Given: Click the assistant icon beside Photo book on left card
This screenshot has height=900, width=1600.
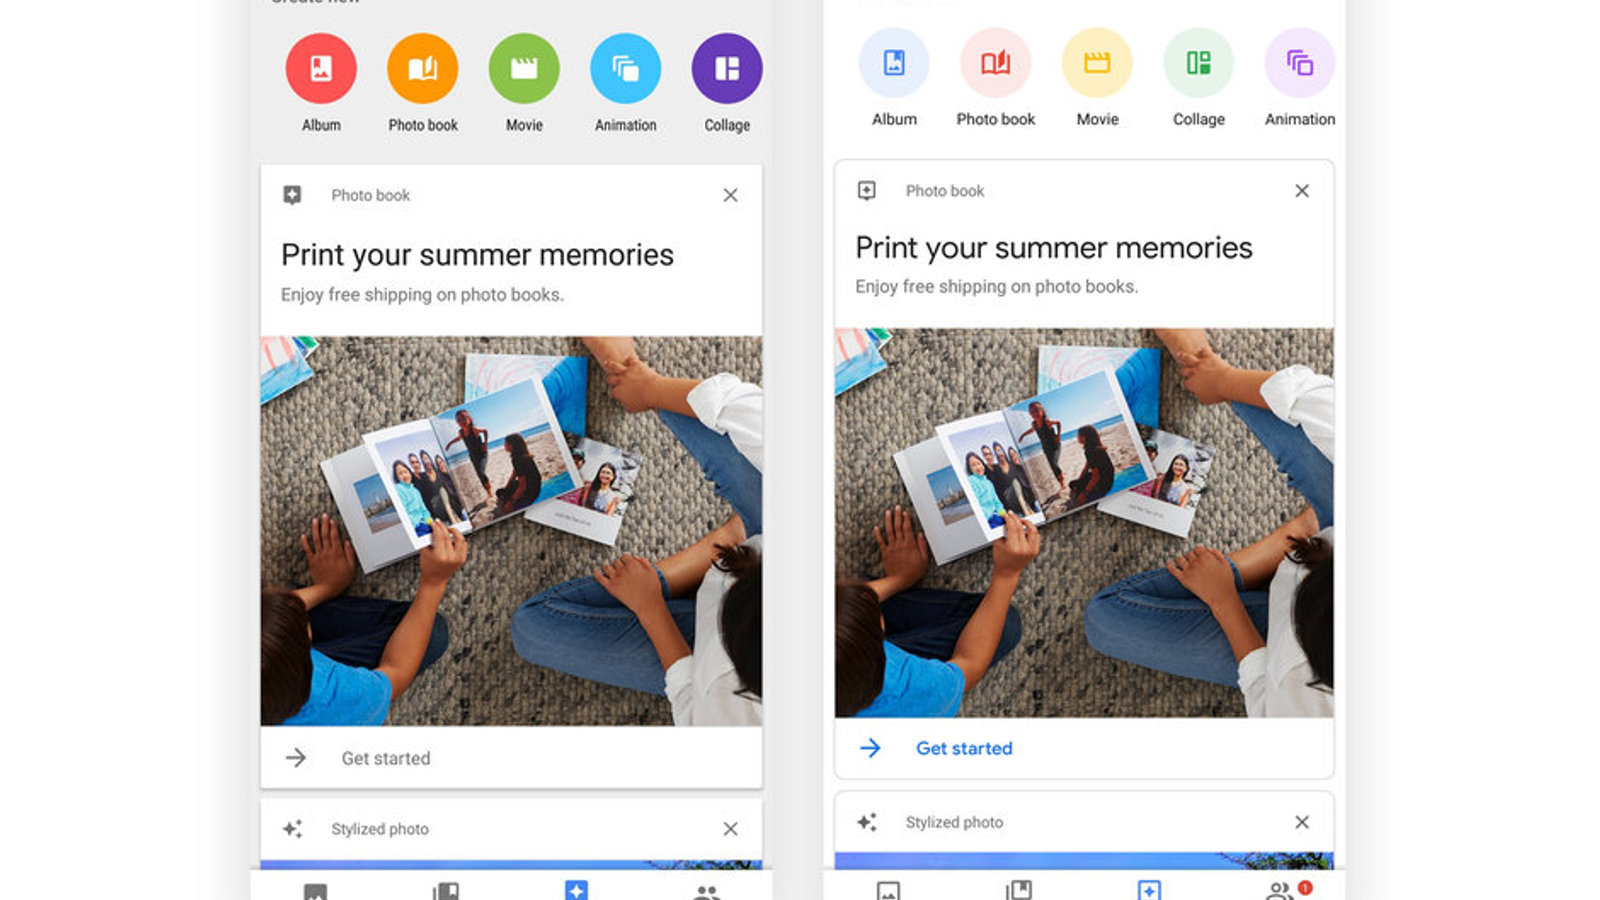Looking at the screenshot, I should point(292,195).
